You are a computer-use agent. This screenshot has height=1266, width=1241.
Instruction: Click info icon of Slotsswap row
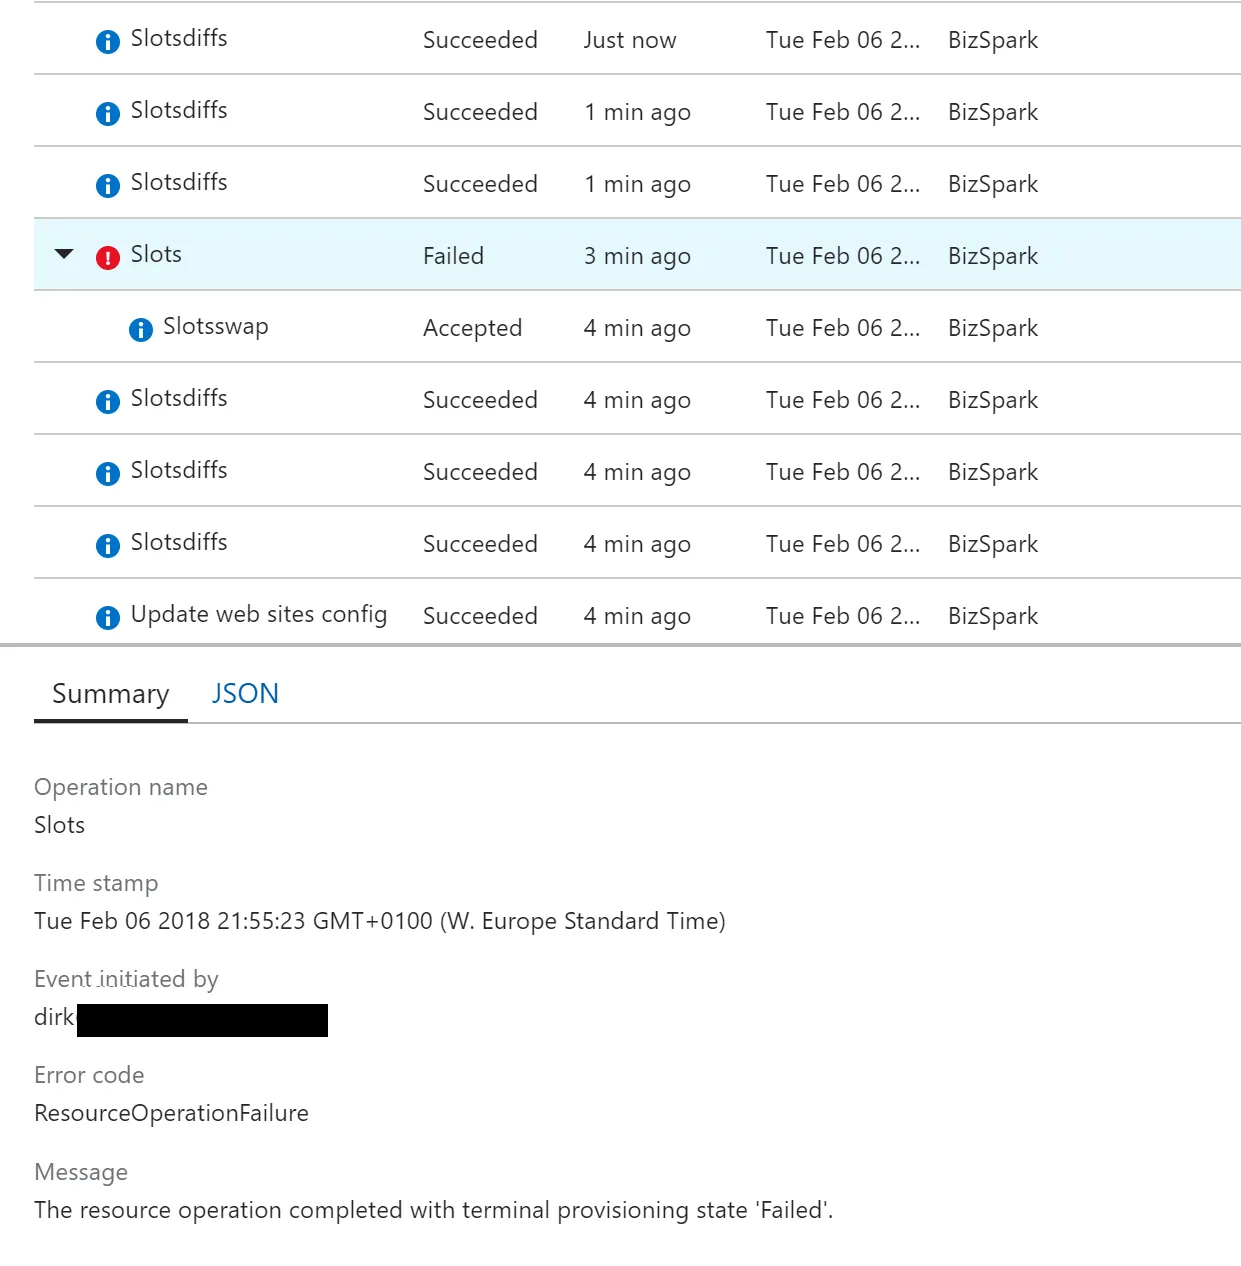pyautogui.click(x=141, y=329)
